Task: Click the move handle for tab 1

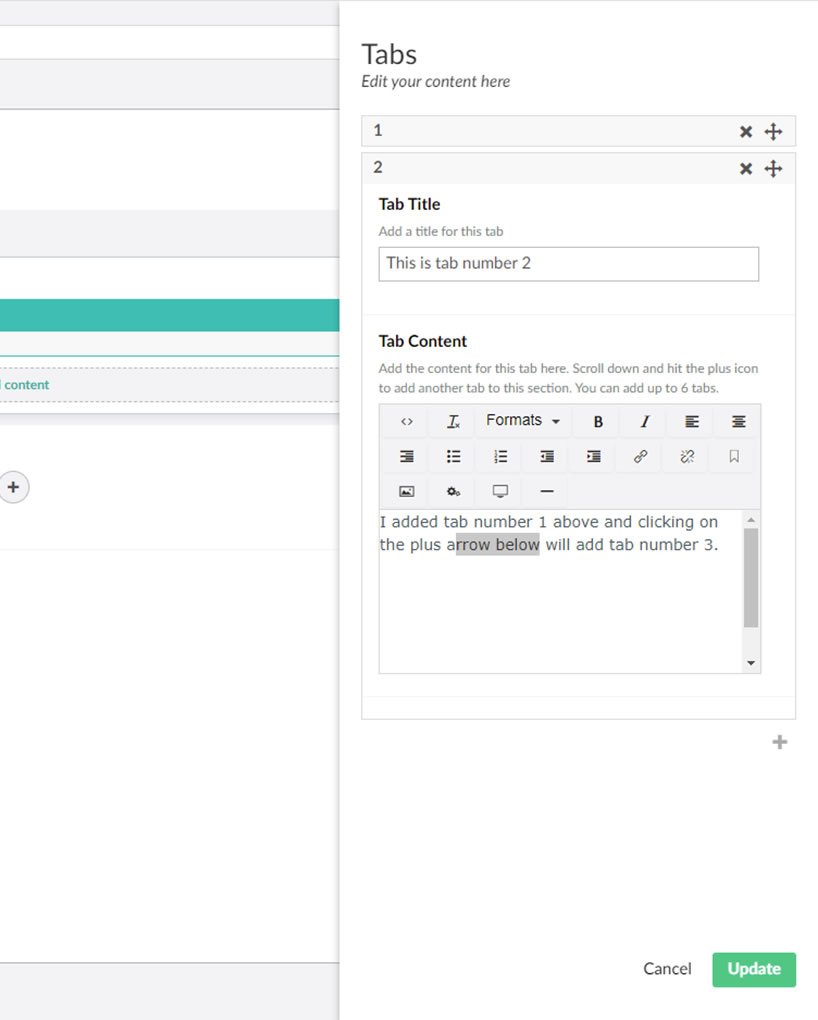Action: point(773,131)
